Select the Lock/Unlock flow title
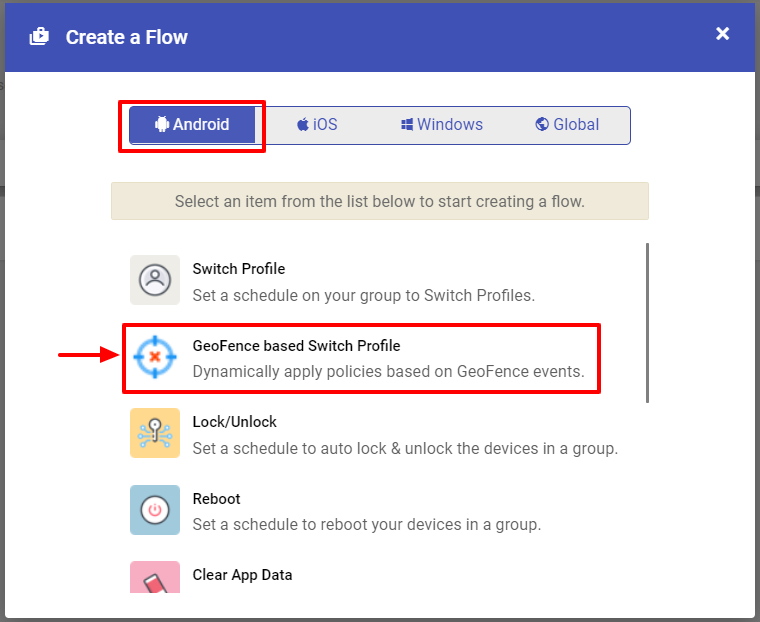Viewport: 760px width, 622px height. pyautogui.click(x=234, y=422)
